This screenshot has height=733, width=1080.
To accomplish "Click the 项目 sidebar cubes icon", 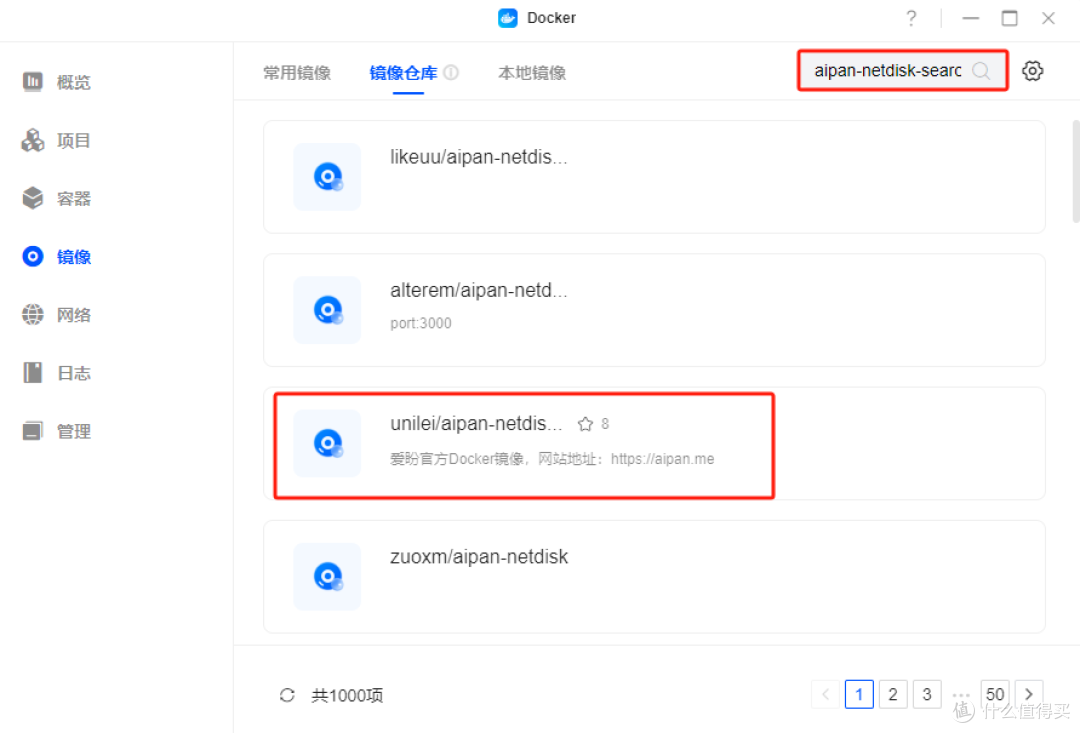I will 32,140.
